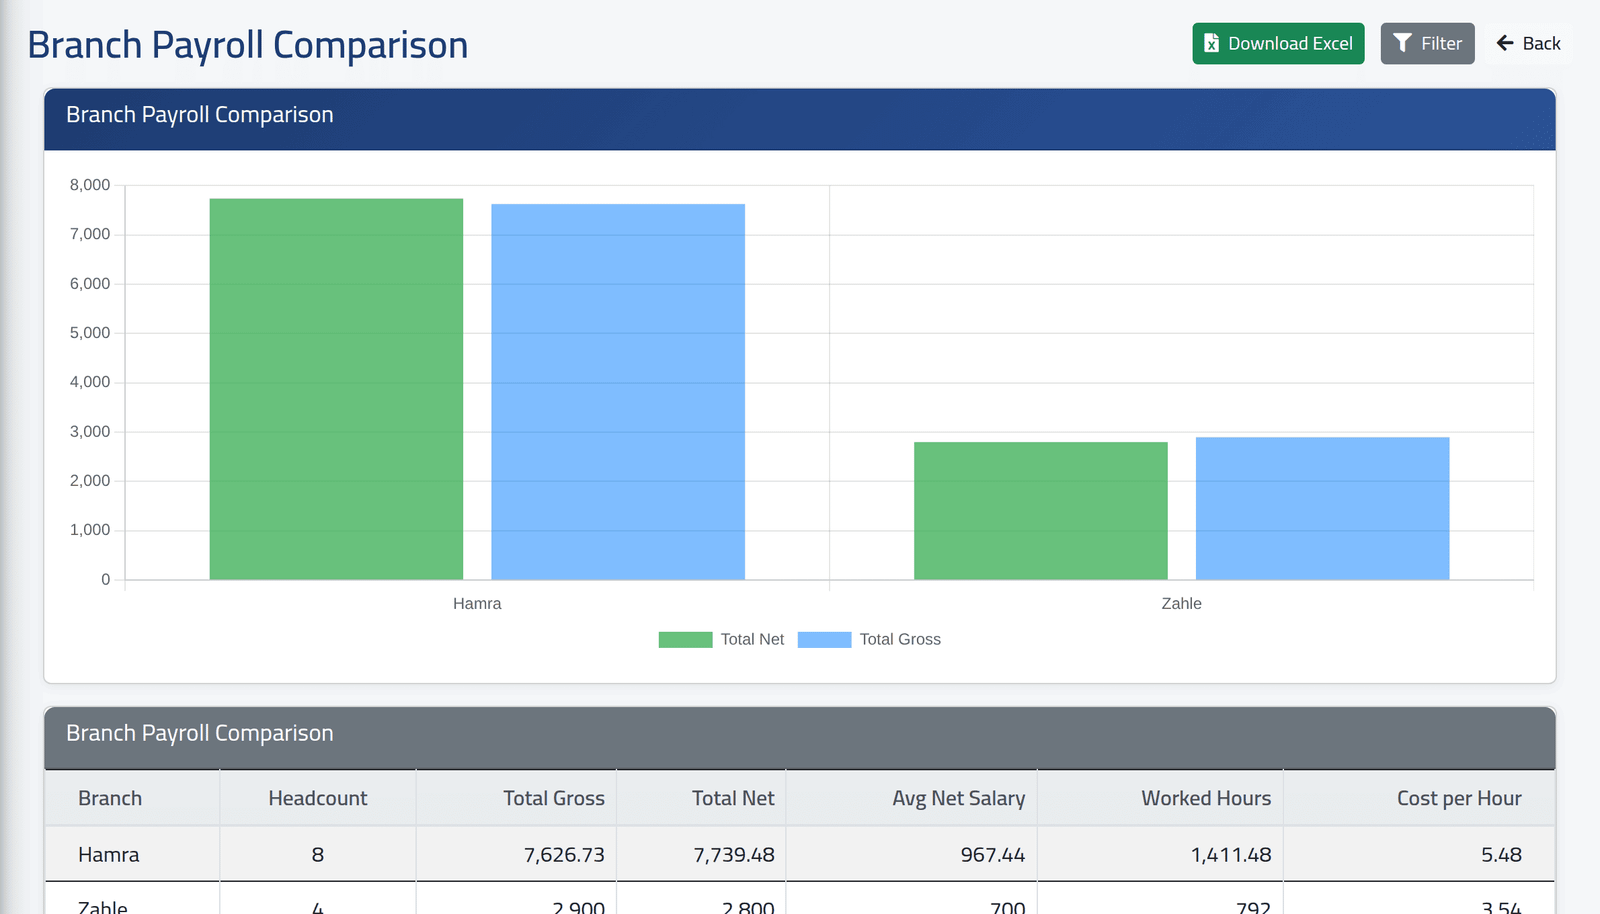Click the Hamra axis label under chart
This screenshot has height=914, width=1600.
(477, 604)
